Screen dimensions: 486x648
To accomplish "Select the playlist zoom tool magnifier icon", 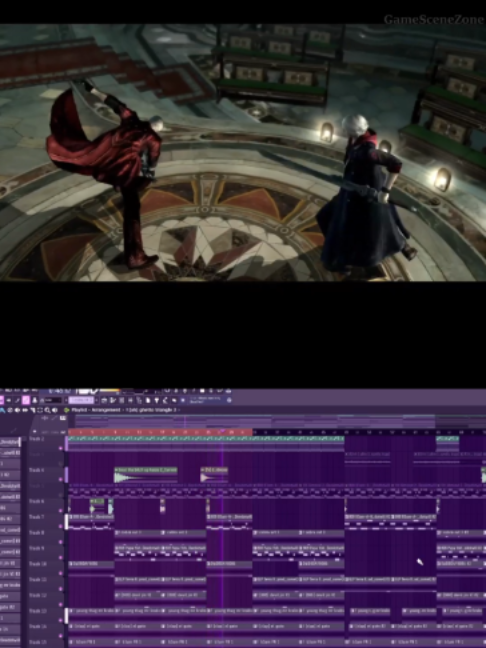I will pyautogui.click(x=47, y=410).
